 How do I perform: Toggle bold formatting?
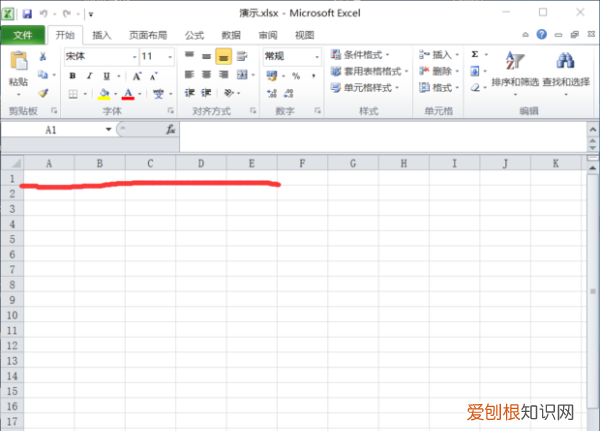72,76
